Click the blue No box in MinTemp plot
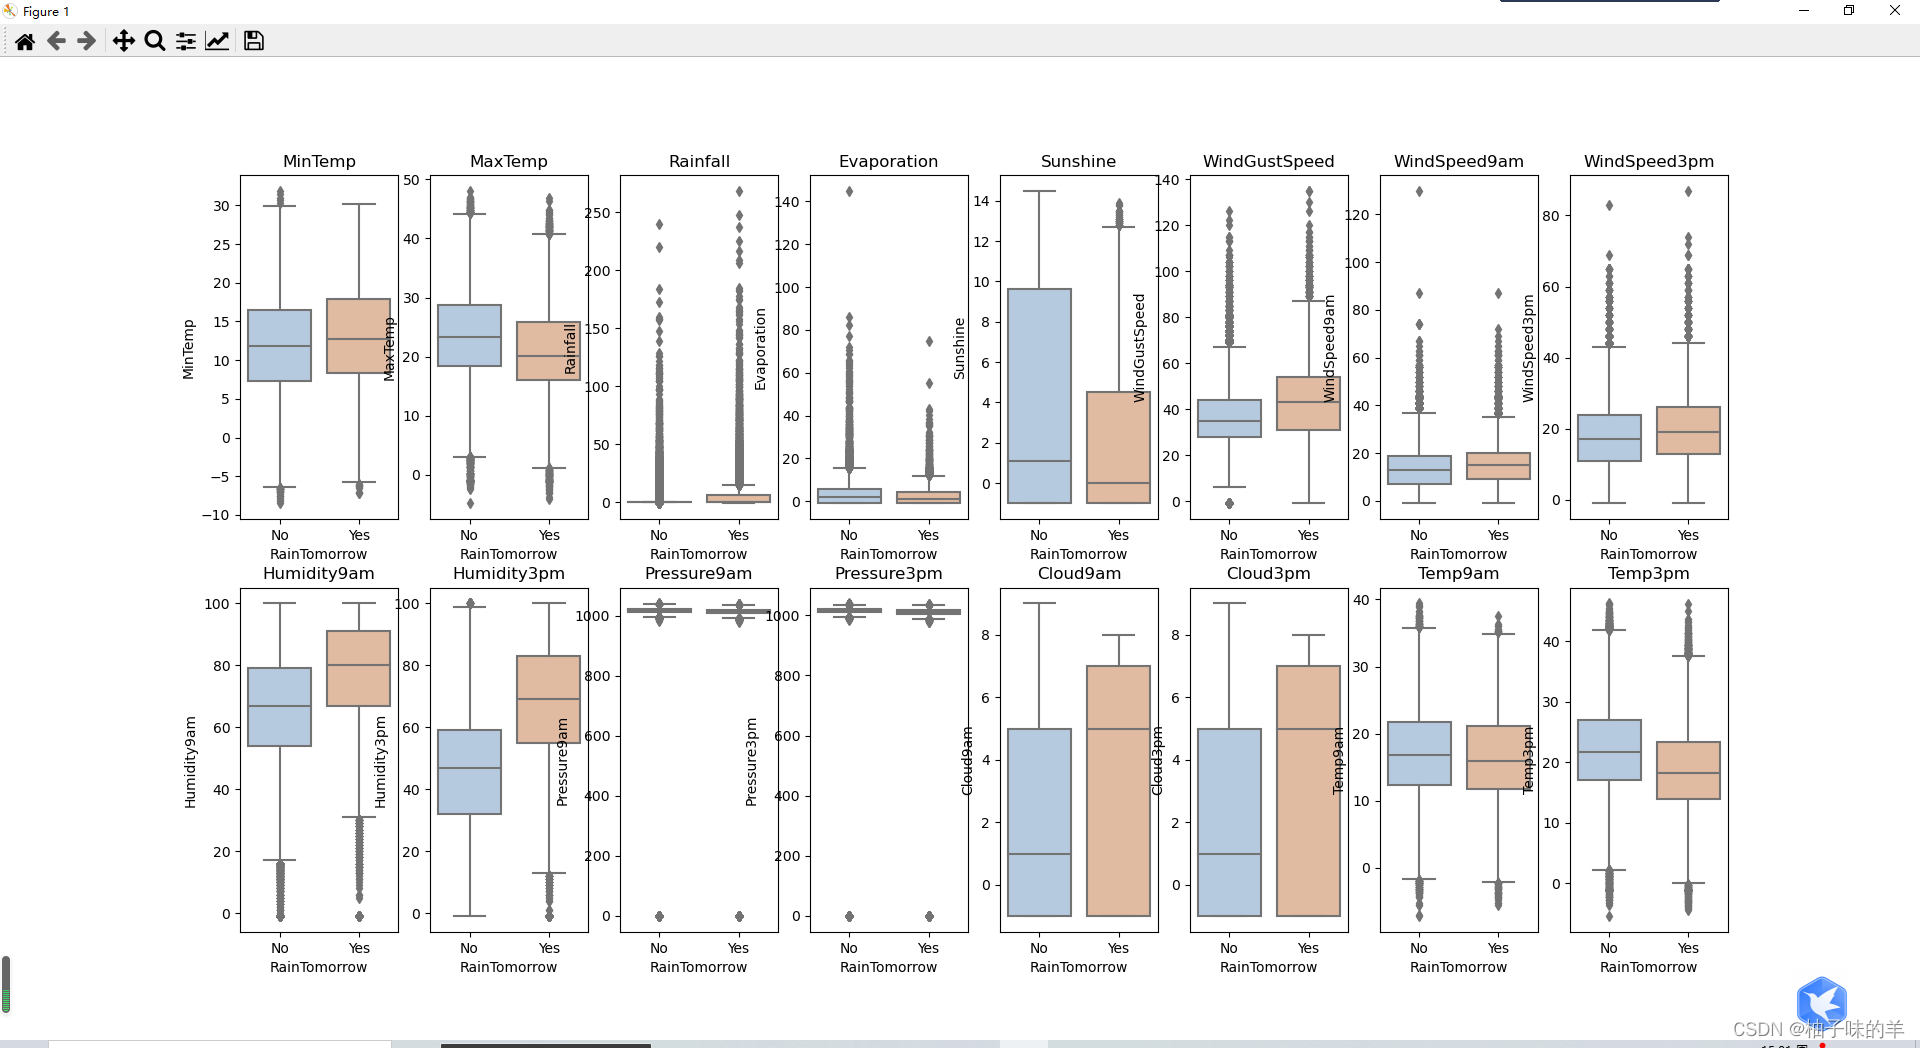 tap(279, 345)
